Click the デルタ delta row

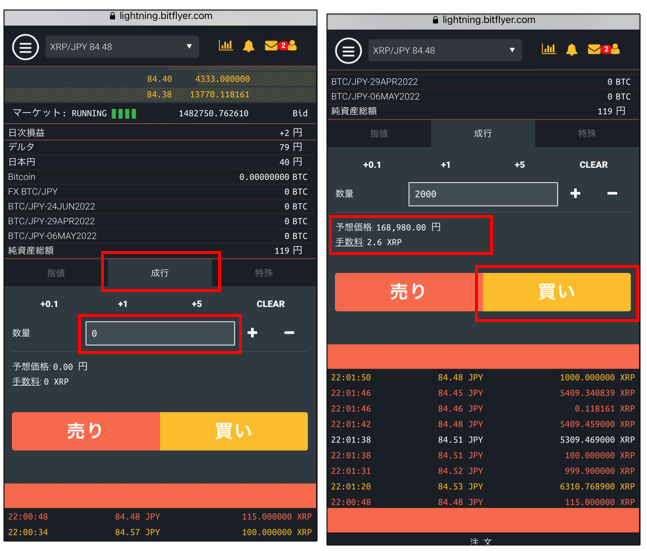click(x=160, y=147)
